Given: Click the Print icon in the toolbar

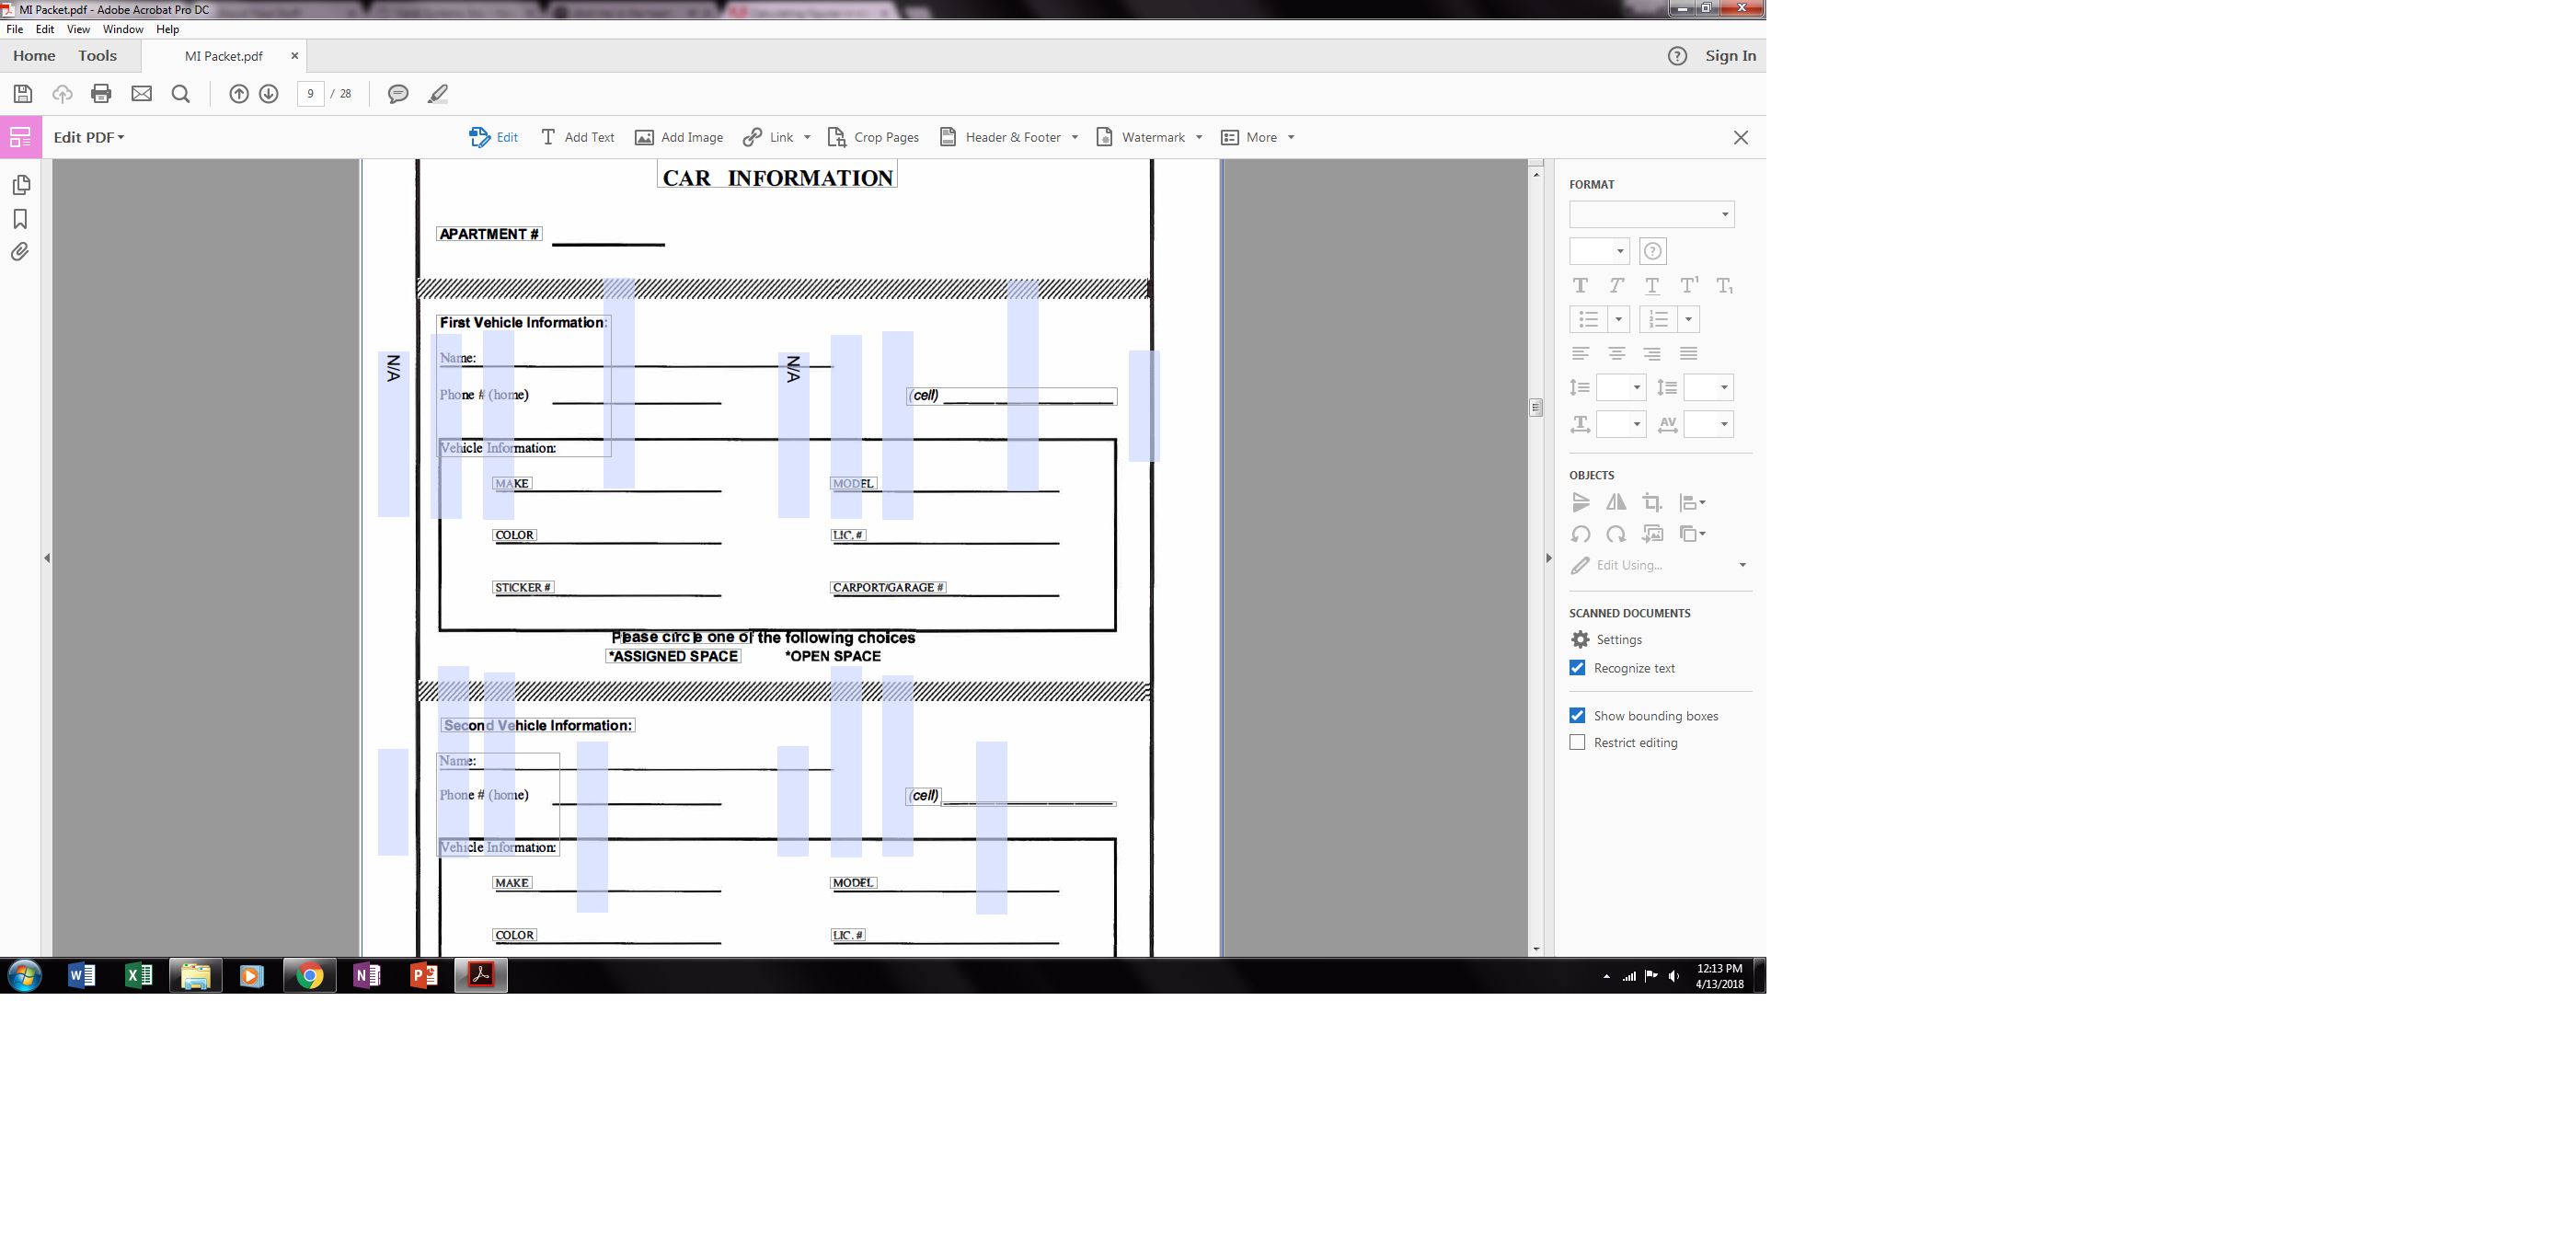Looking at the screenshot, I should tap(101, 93).
